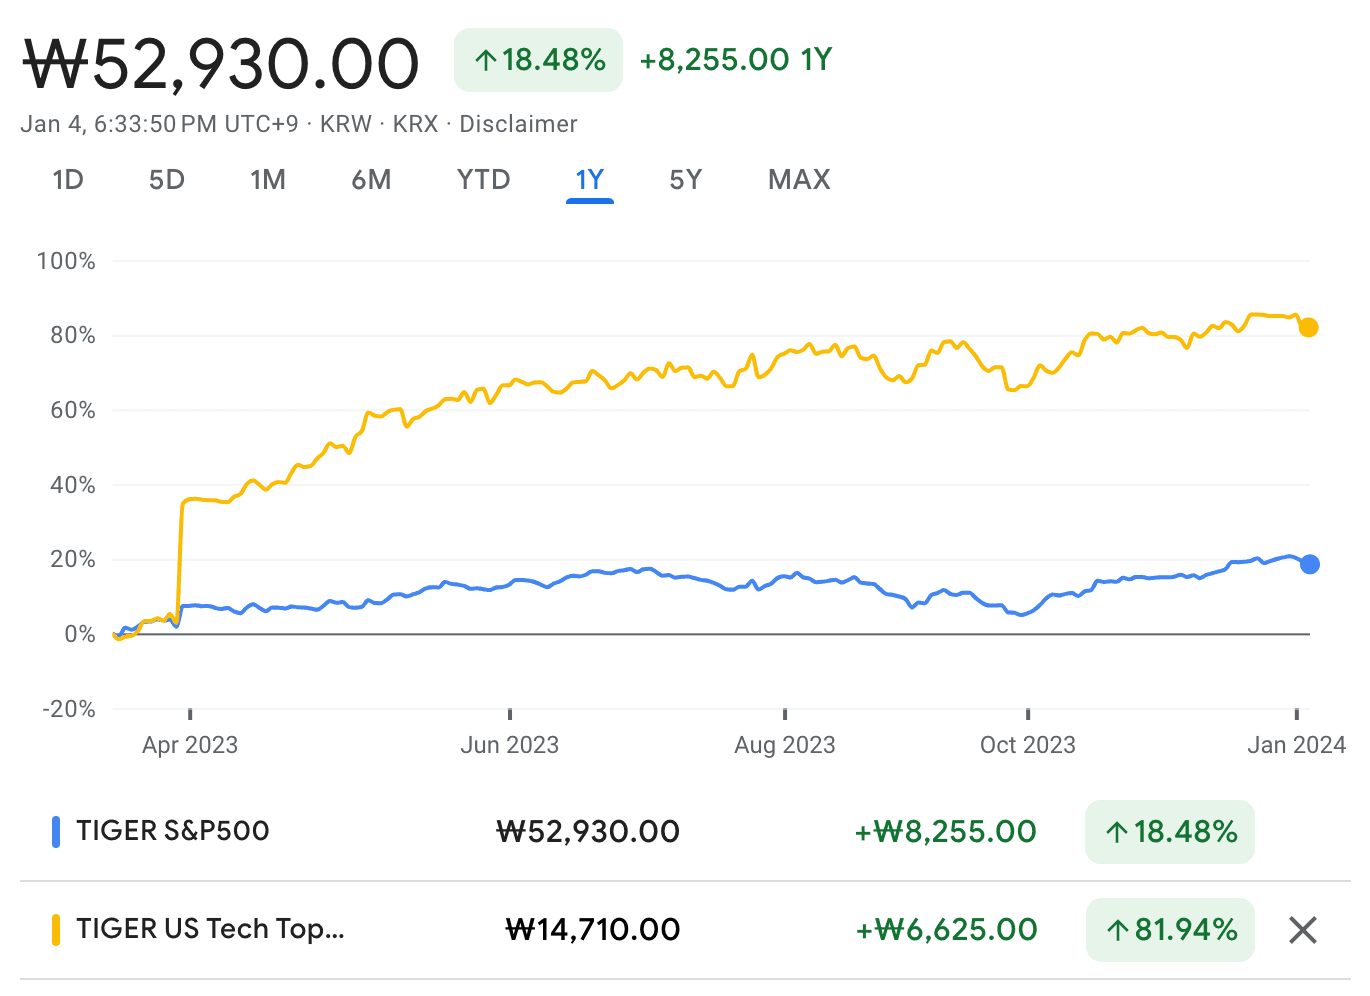This screenshot has width=1370, height=996.
Task: Open the Disclaimer link
Action: tap(518, 124)
